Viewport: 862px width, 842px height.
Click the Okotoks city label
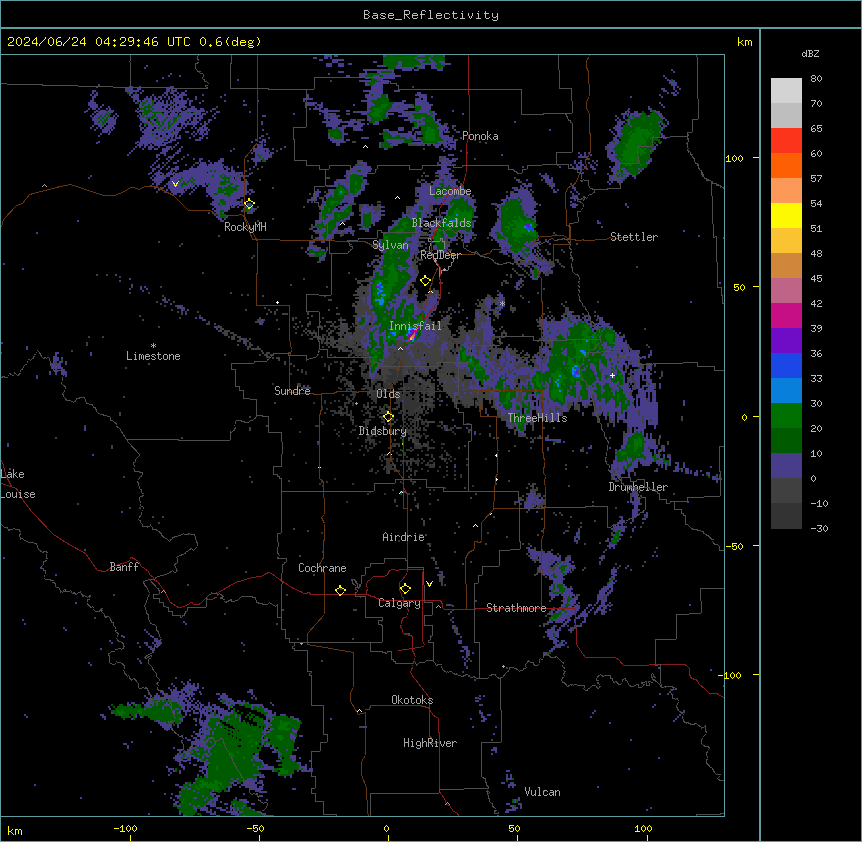pyautogui.click(x=412, y=700)
